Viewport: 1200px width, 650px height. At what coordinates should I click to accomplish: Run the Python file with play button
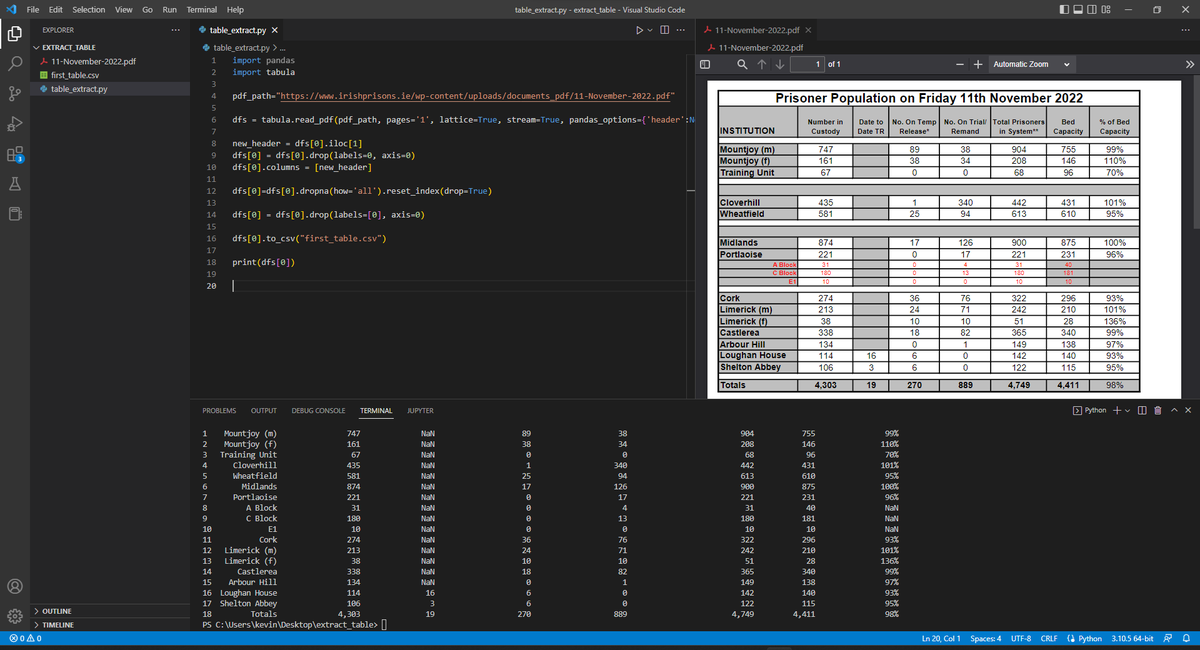(x=640, y=31)
